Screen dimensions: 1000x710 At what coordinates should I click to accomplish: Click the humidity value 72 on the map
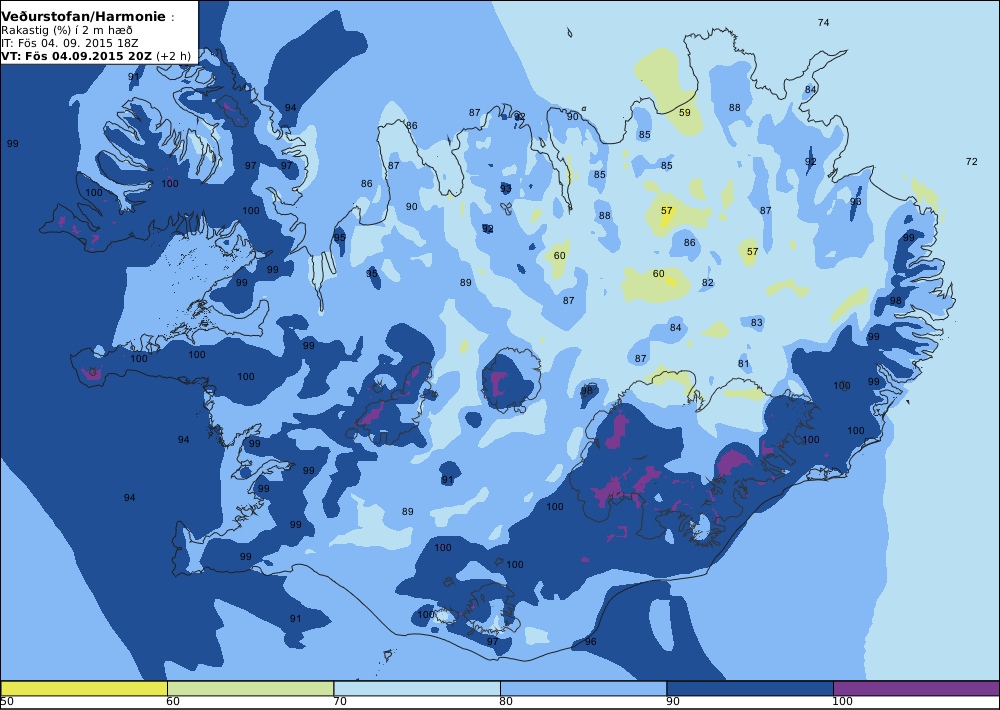971,162
